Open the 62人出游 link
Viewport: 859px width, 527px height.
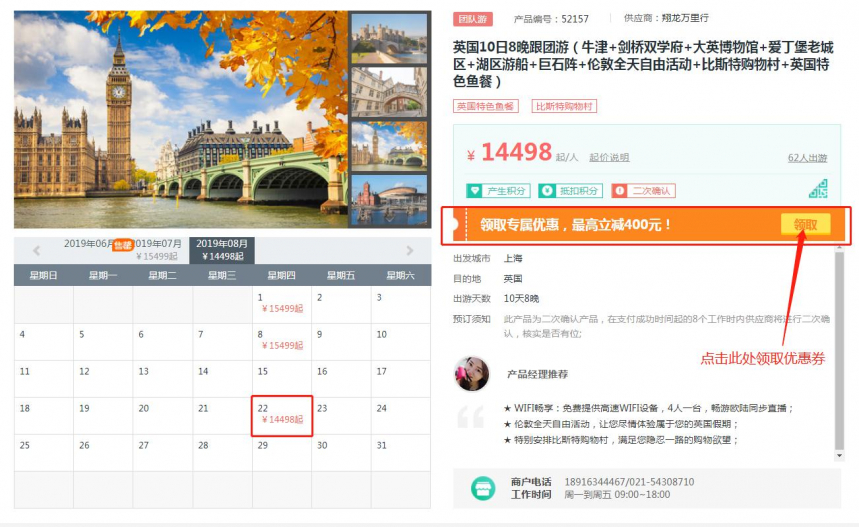tap(807, 158)
